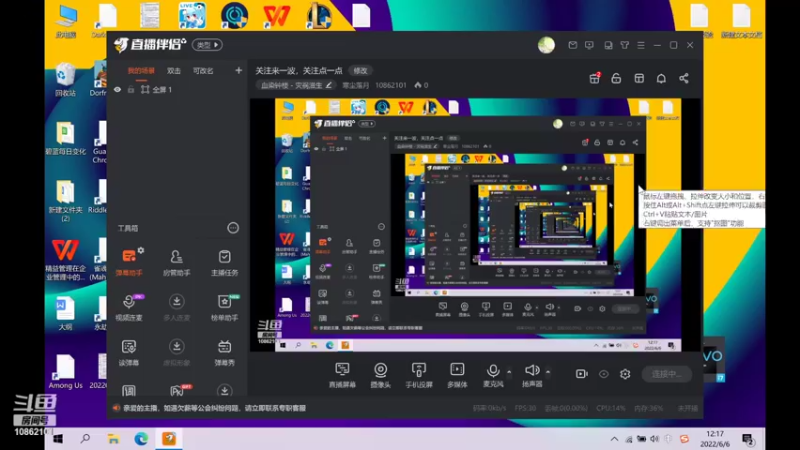Click the 麦克风 microphone icon
Image resolution: width=800 pixels, height=450 pixels.
[x=493, y=370]
